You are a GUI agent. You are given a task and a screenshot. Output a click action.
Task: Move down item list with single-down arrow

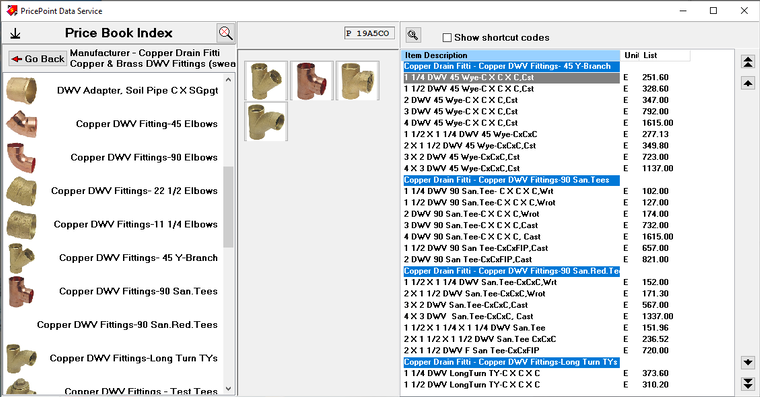(x=748, y=362)
